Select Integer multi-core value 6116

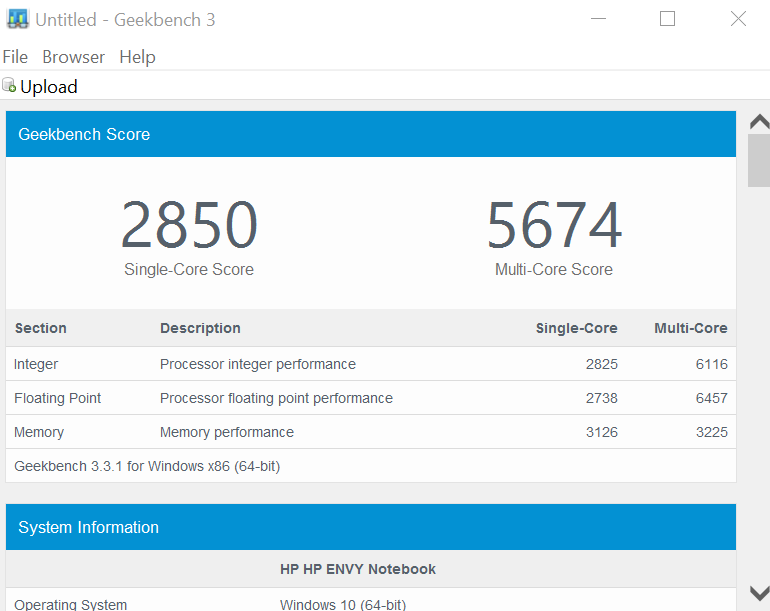point(712,364)
